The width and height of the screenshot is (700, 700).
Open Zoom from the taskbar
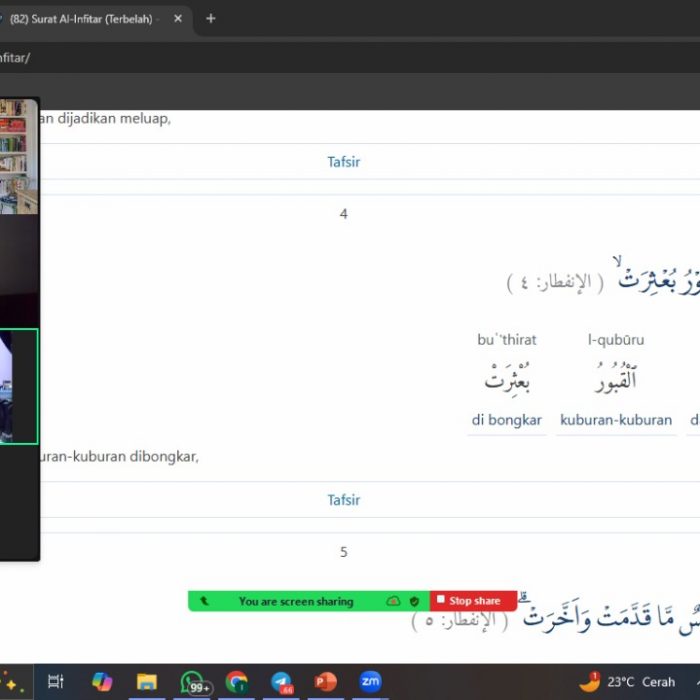coord(370,682)
